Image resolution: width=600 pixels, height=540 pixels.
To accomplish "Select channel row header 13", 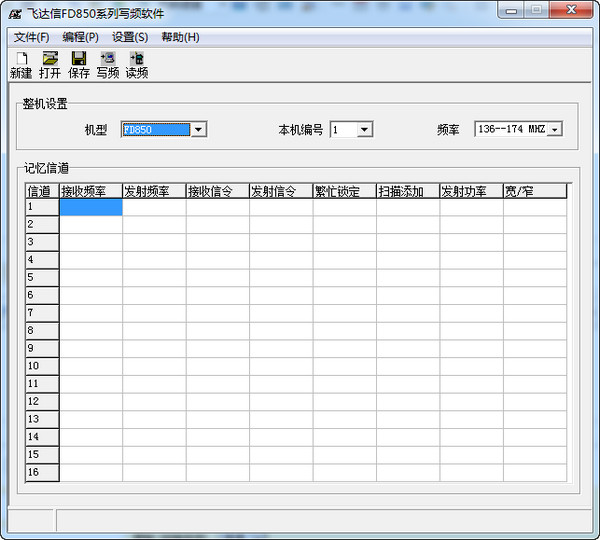I will pyautogui.click(x=42, y=419).
